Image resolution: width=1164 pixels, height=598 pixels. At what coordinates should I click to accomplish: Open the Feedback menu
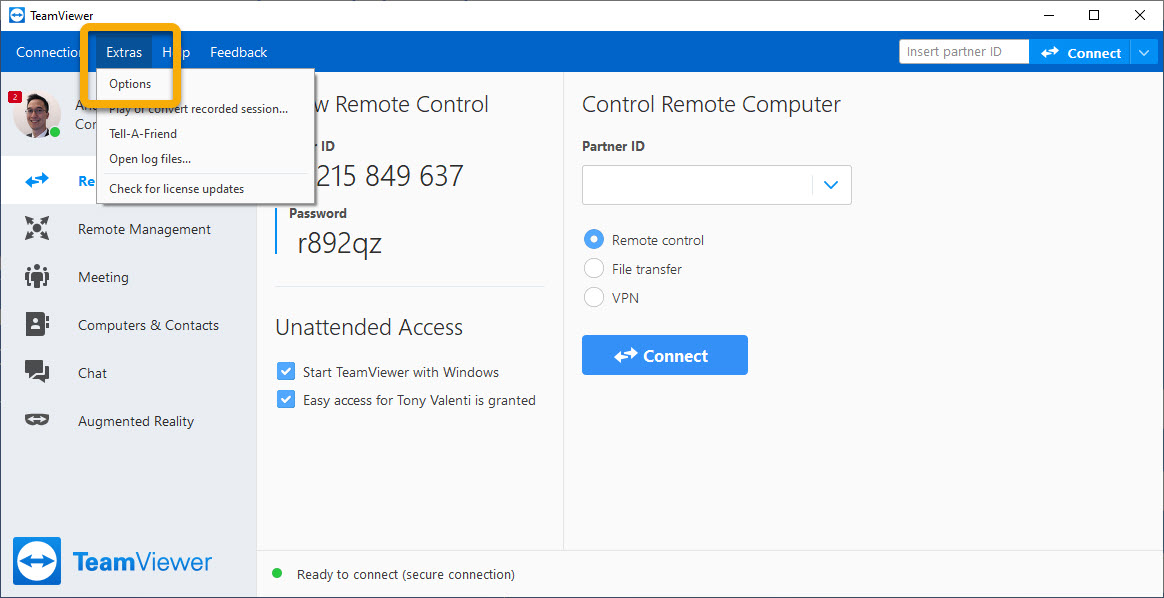(238, 53)
